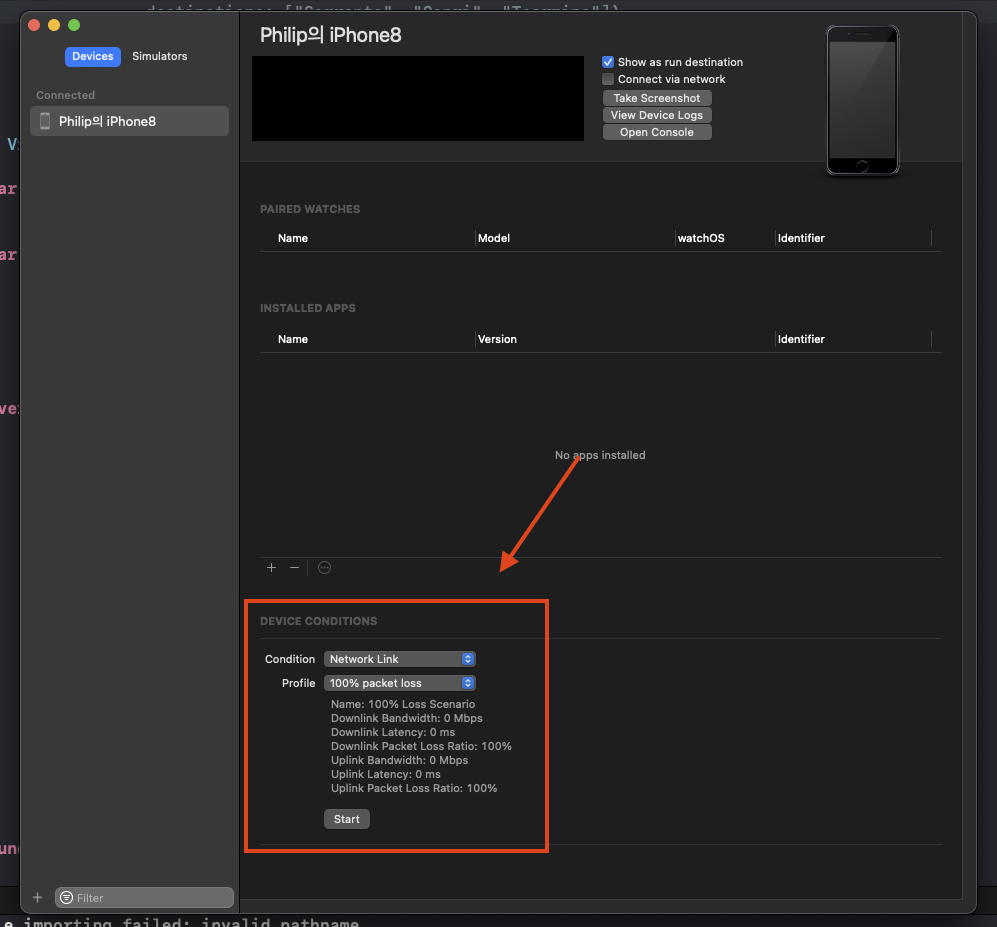Click the iPhone icon in sidebar row

point(45,121)
